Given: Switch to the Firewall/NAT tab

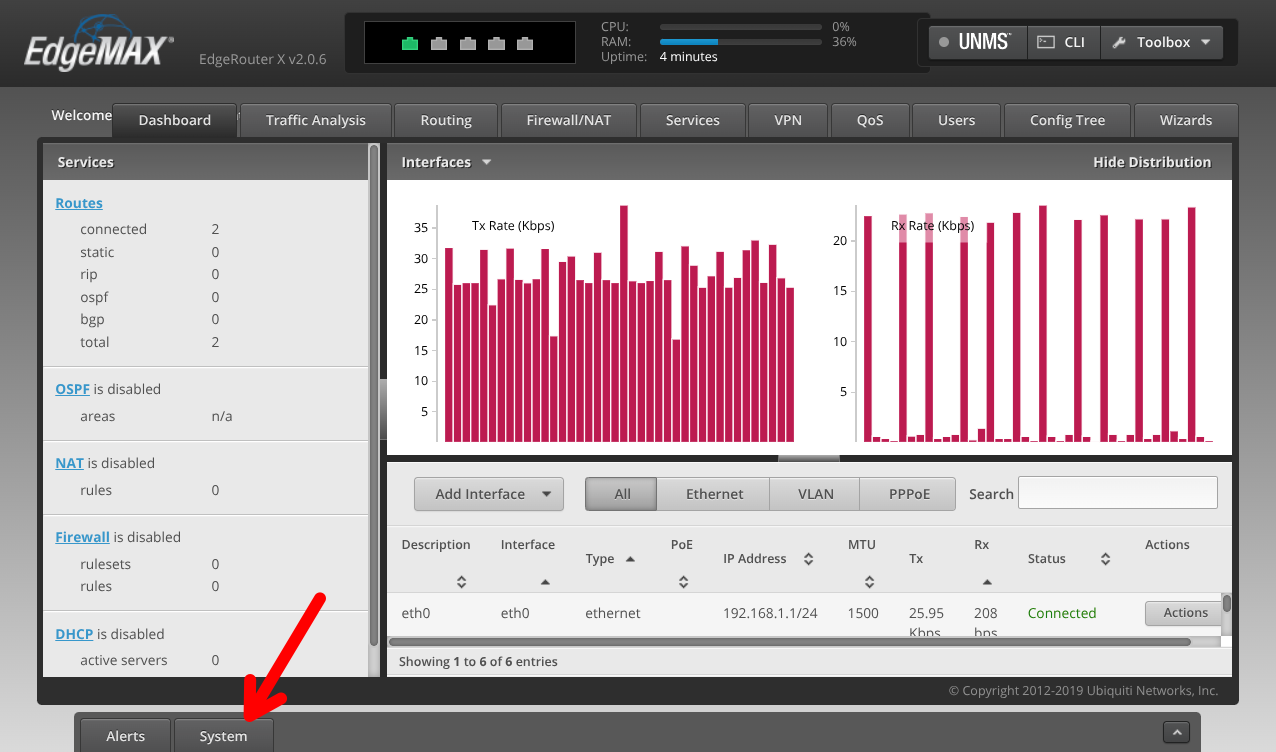Looking at the screenshot, I should pyautogui.click(x=568, y=120).
